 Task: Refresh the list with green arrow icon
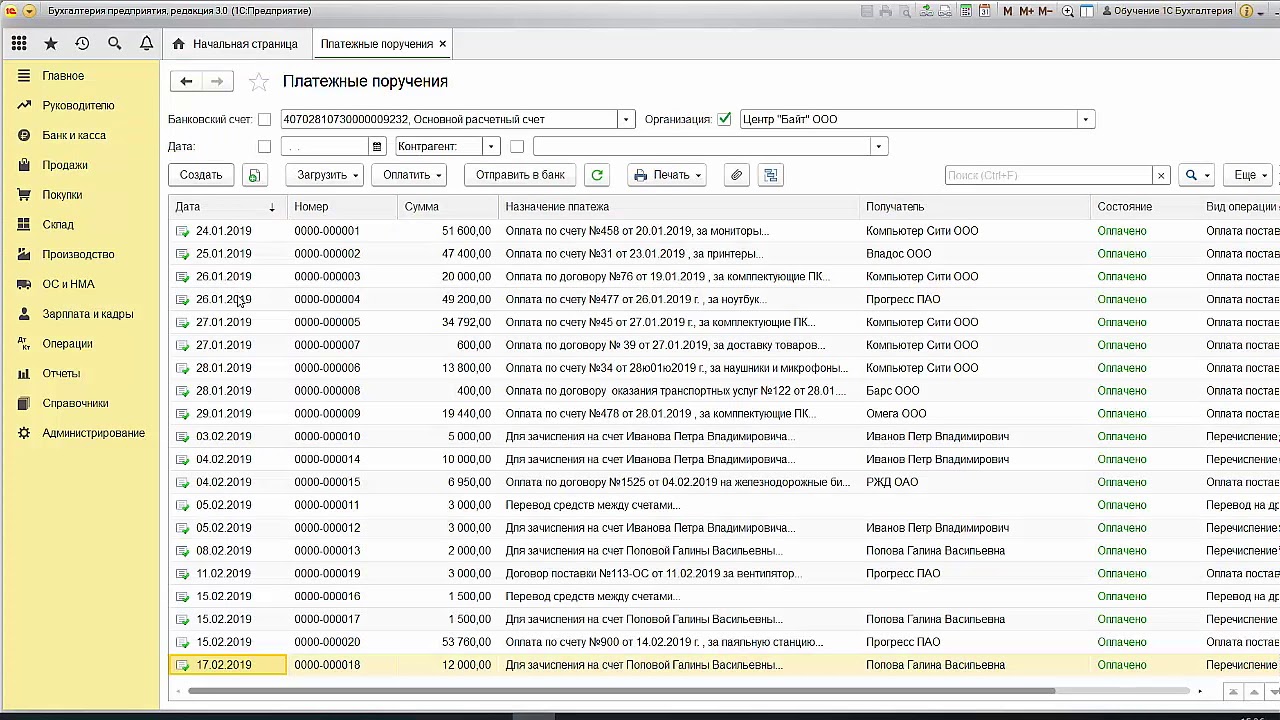[597, 175]
